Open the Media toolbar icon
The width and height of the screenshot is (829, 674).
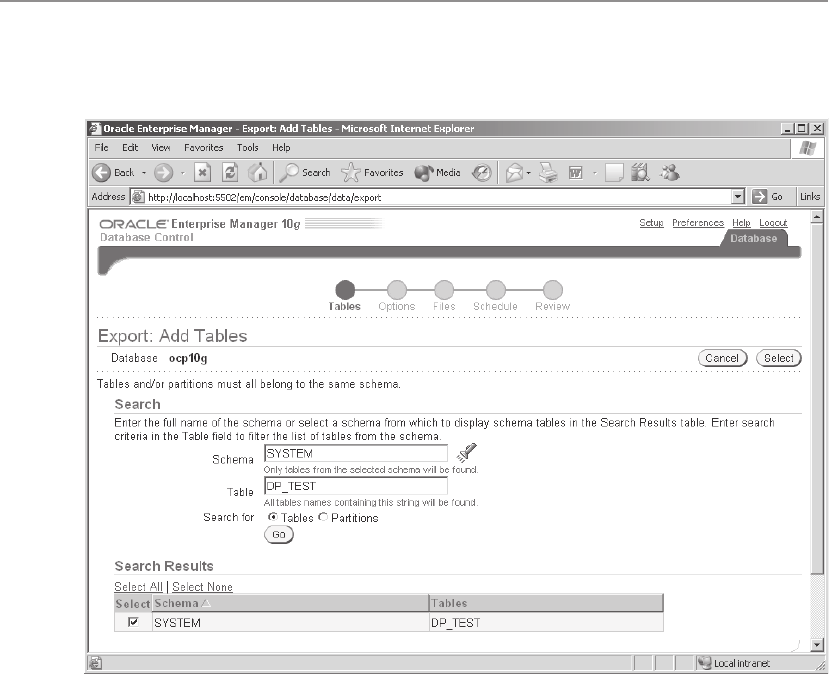(423, 173)
